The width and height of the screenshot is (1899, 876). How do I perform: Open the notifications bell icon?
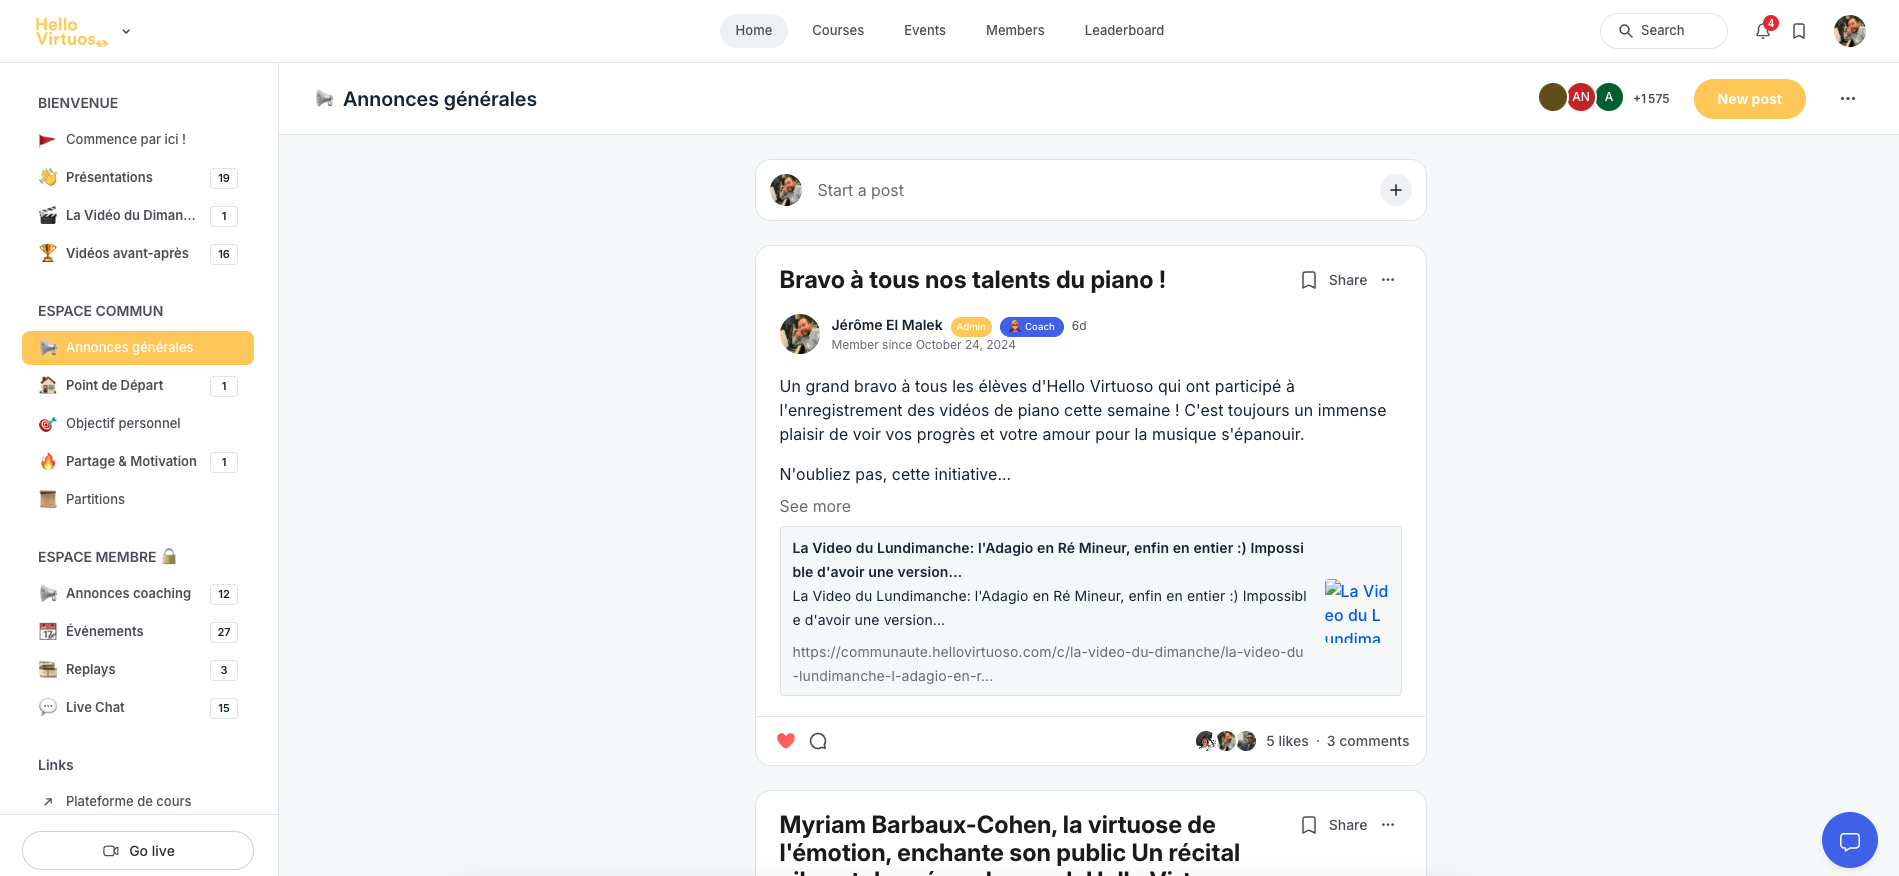pyautogui.click(x=1763, y=31)
